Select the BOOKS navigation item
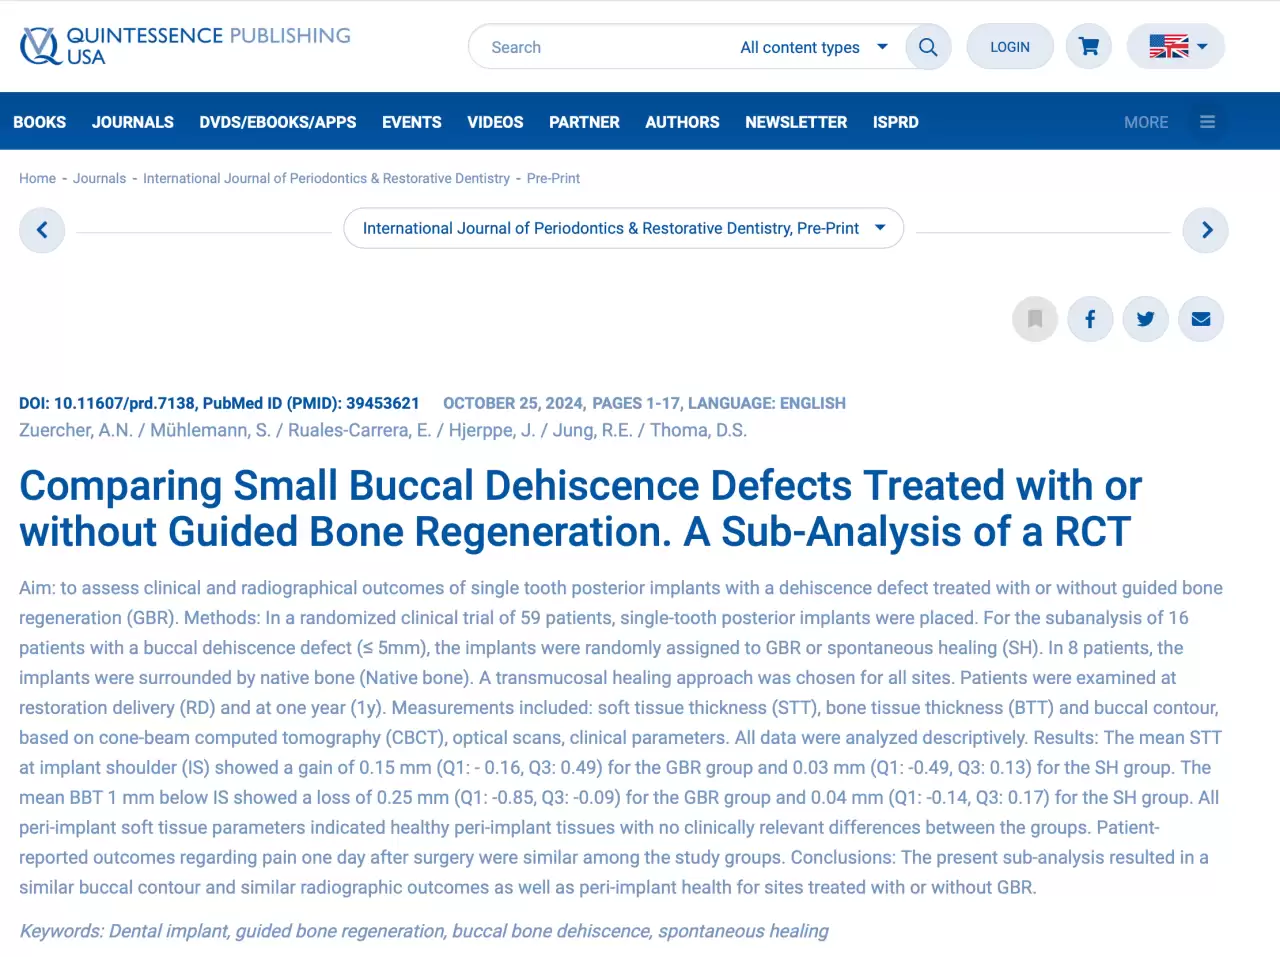 (40, 122)
